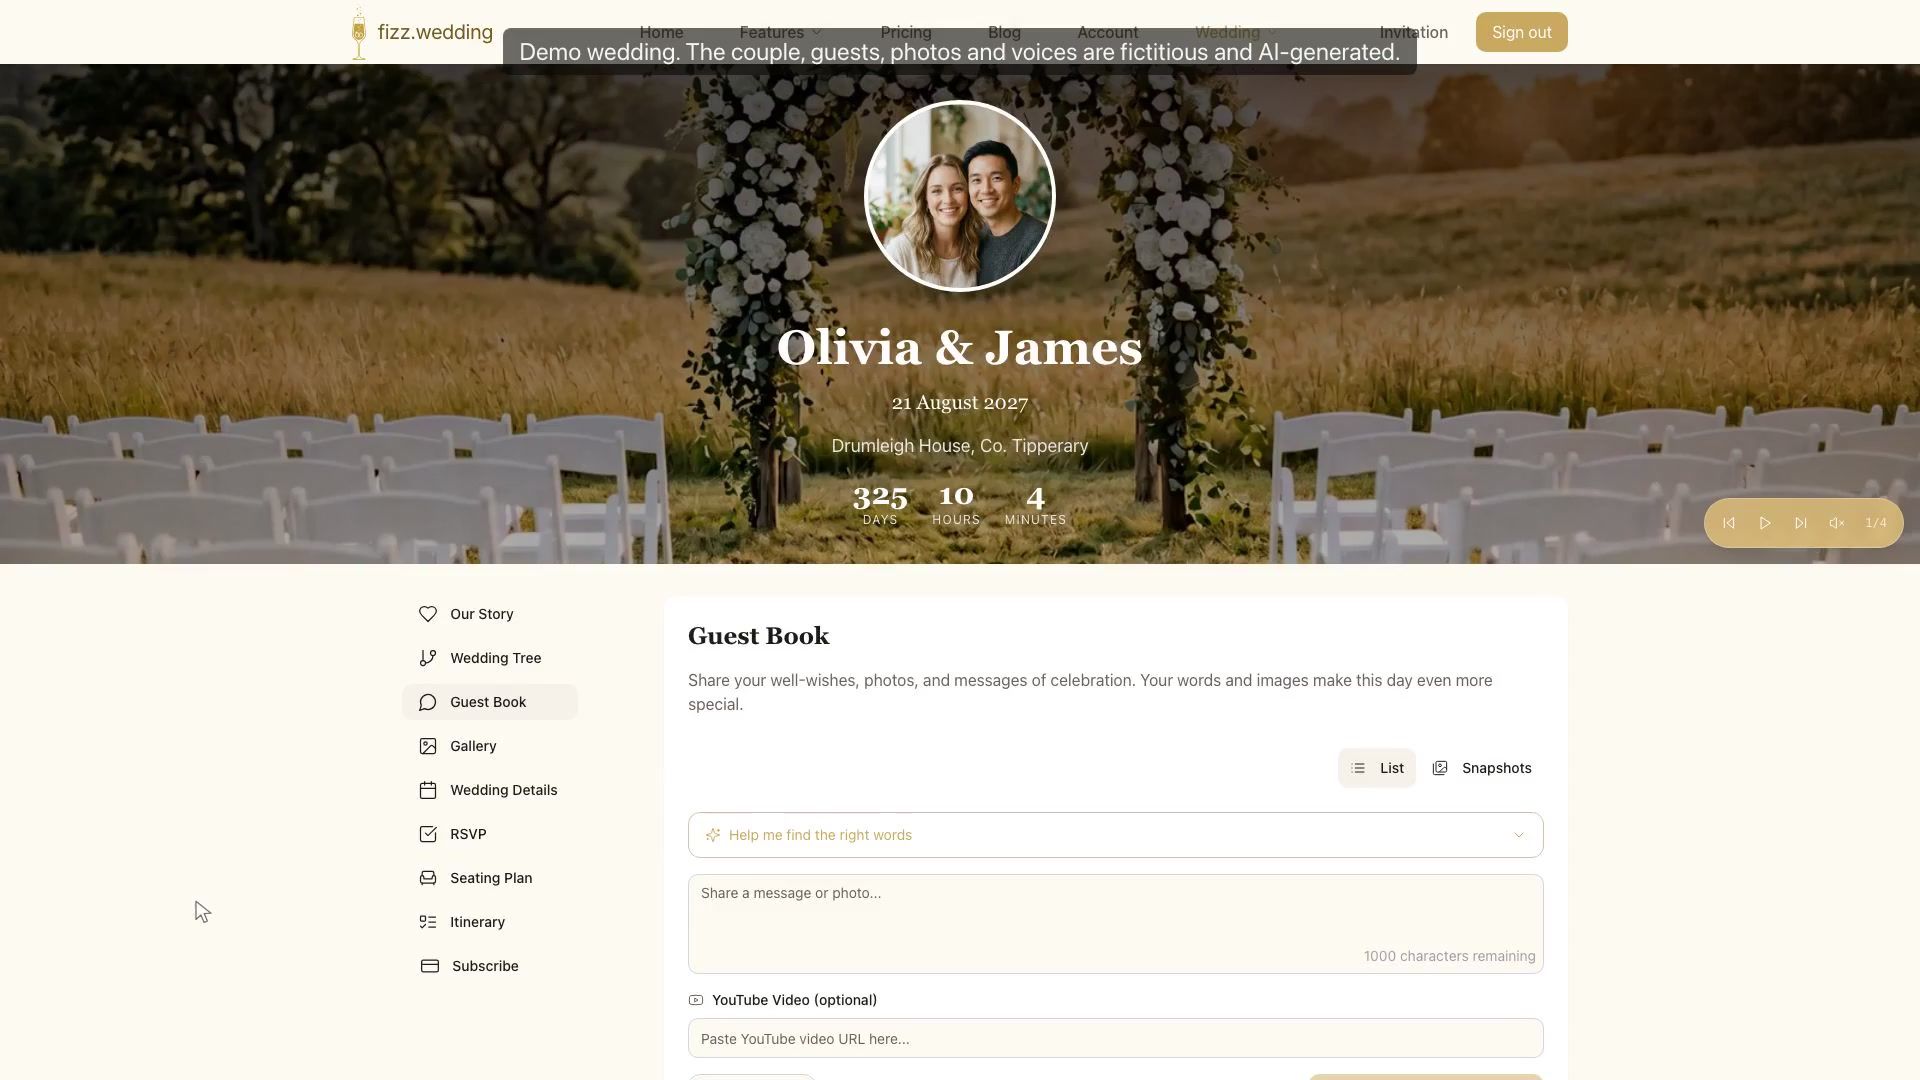Switch guest book to Snapshots view
This screenshot has height=1080, width=1920.
1482,768
